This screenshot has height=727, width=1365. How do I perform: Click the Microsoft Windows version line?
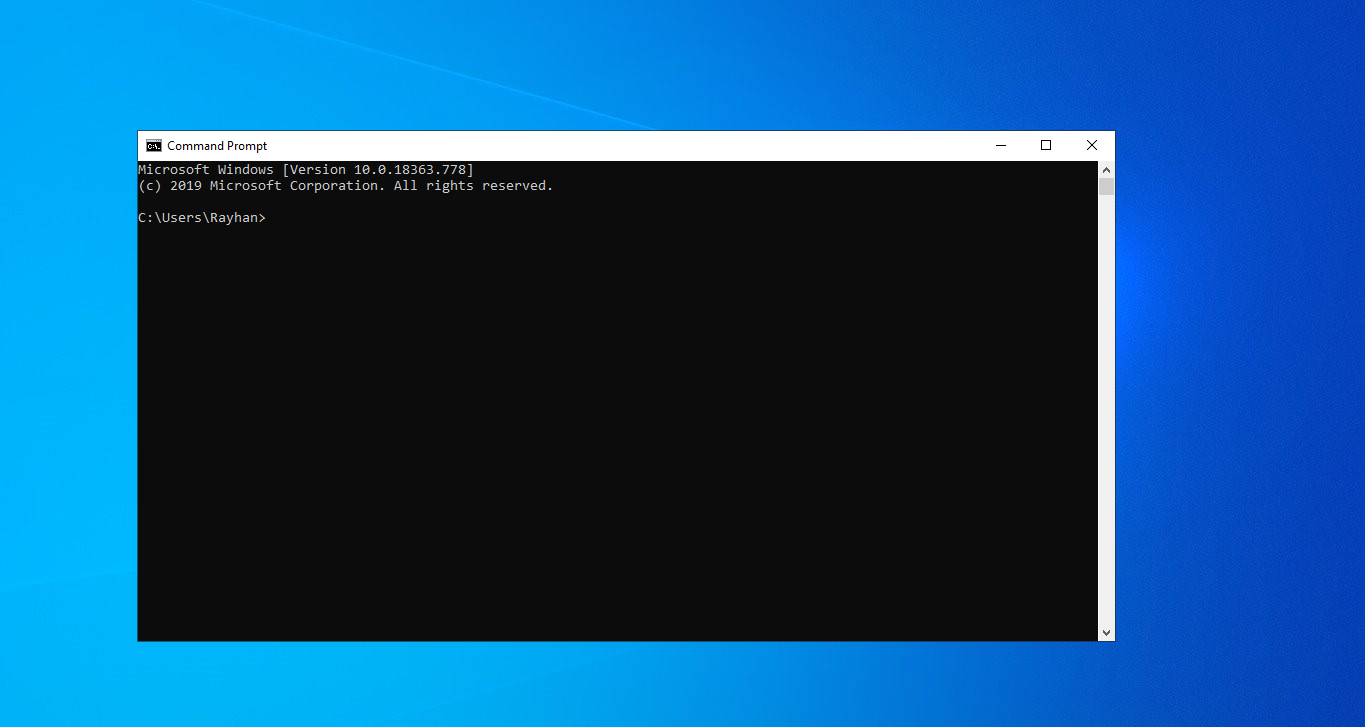click(x=306, y=170)
